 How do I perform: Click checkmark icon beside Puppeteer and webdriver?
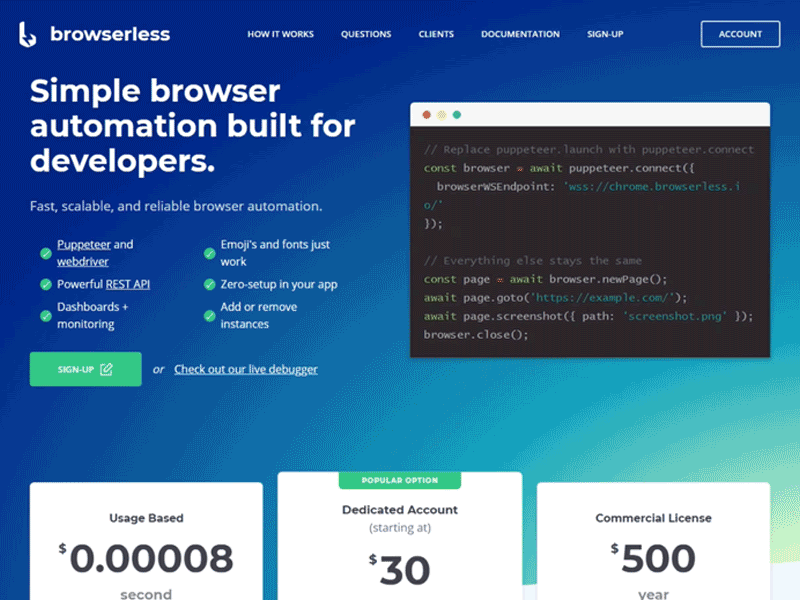click(x=46, y=253)
